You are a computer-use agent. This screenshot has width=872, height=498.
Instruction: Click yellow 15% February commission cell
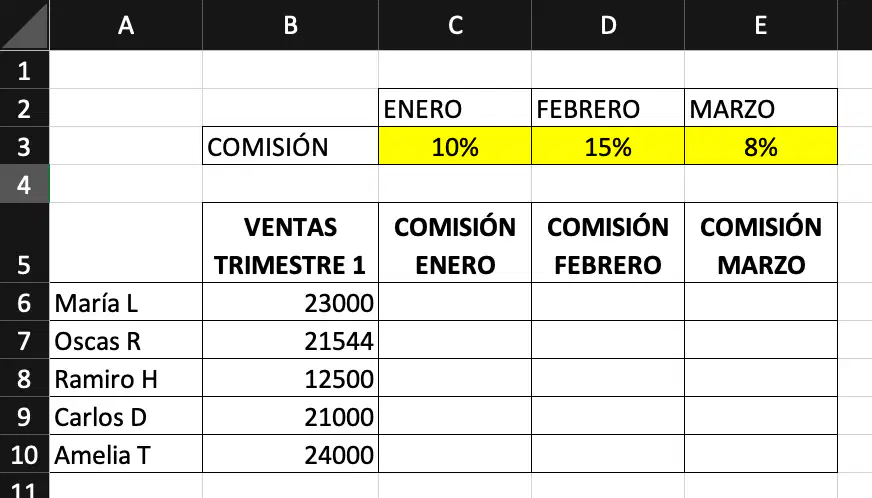(608, 146)
